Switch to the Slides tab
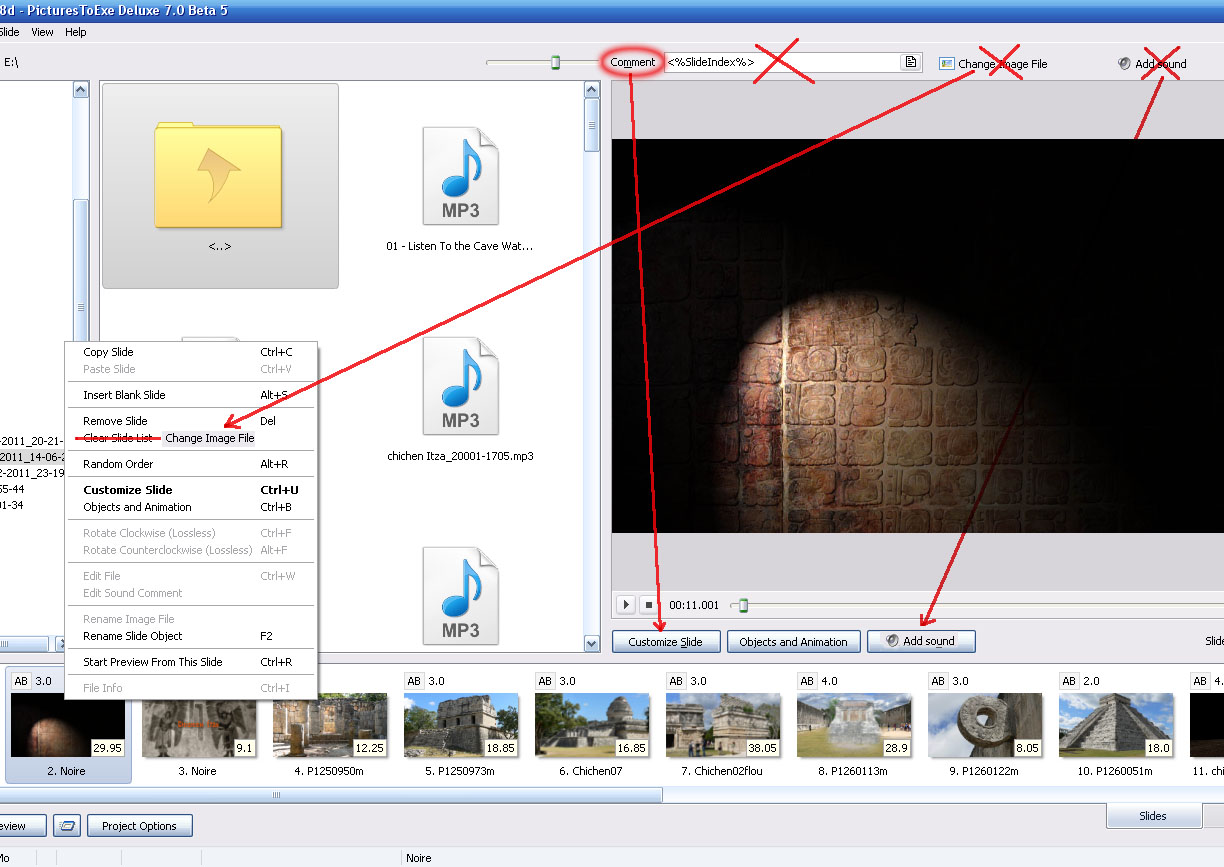This screenshot has height=867, width=1224. [x=1152, y=816]
